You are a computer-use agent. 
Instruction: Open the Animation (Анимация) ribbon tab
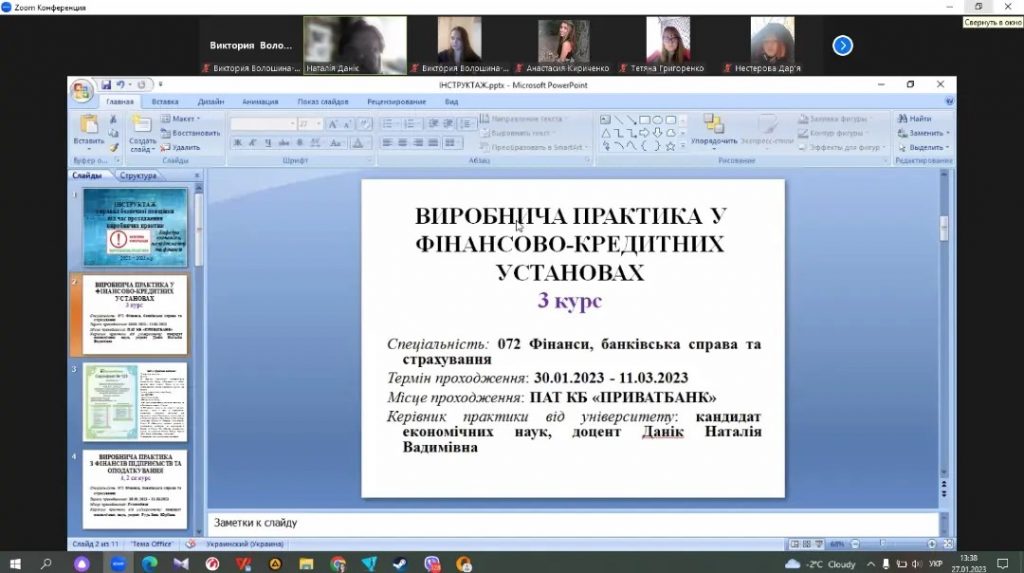click(x=260, y=102)
